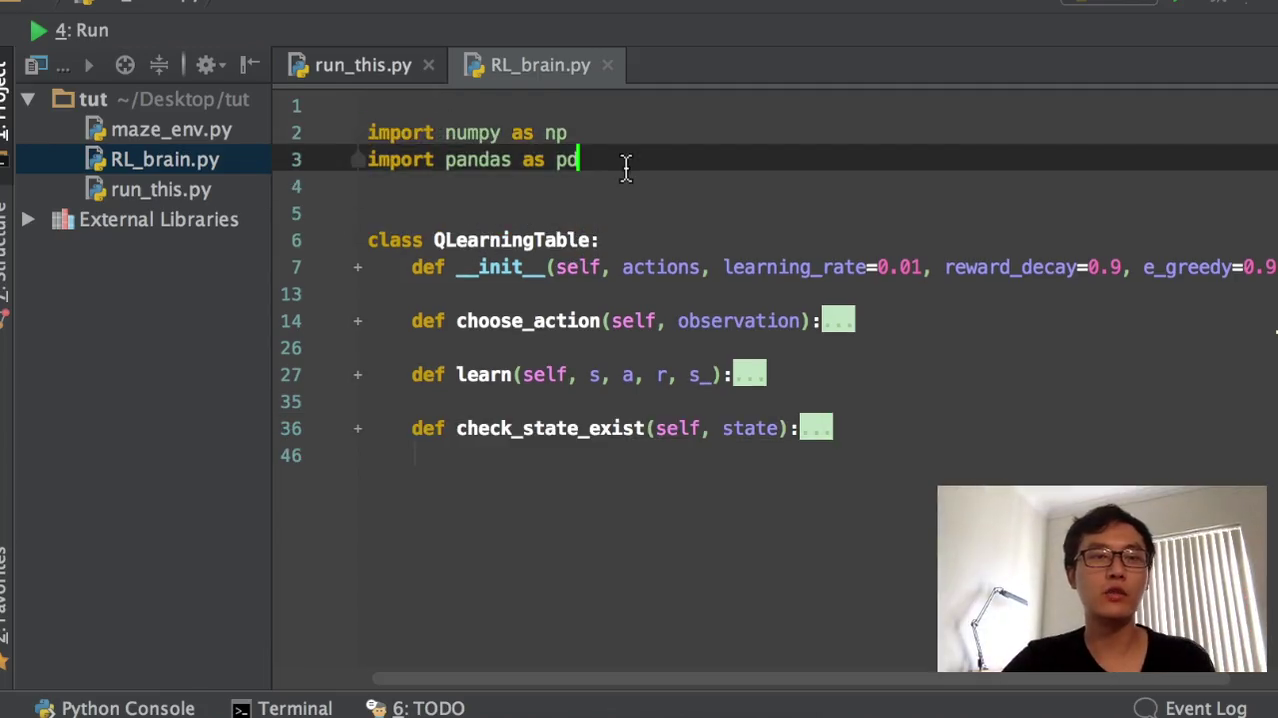The image size is (1278, 718).
Task: Click the reward_decay=0.9 parameter
Action: point(1033,267)
